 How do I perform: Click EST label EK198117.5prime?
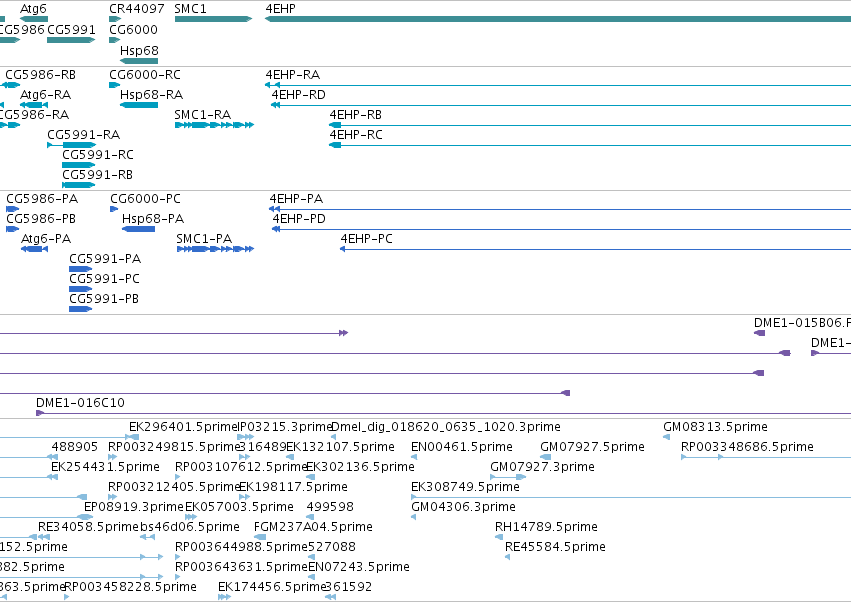point(294,487)
